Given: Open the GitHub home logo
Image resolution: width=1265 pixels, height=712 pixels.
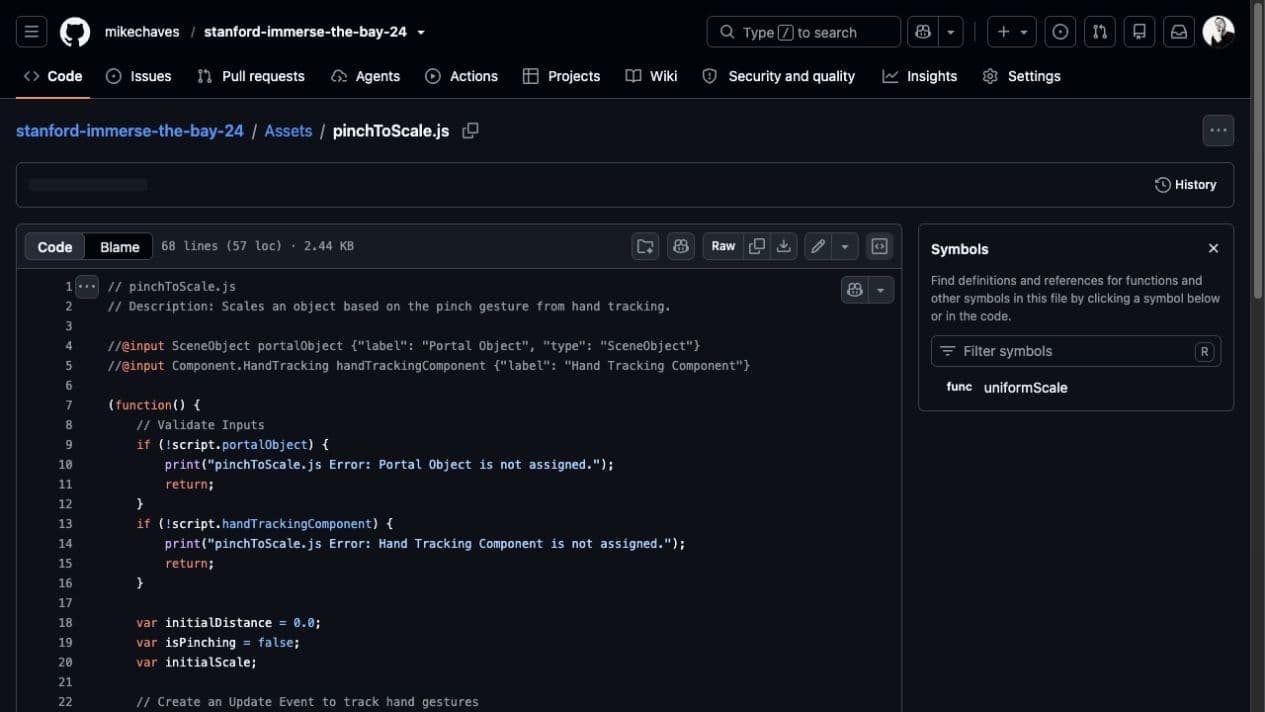Looking at the screenshot, I should [x=75, y=32].
